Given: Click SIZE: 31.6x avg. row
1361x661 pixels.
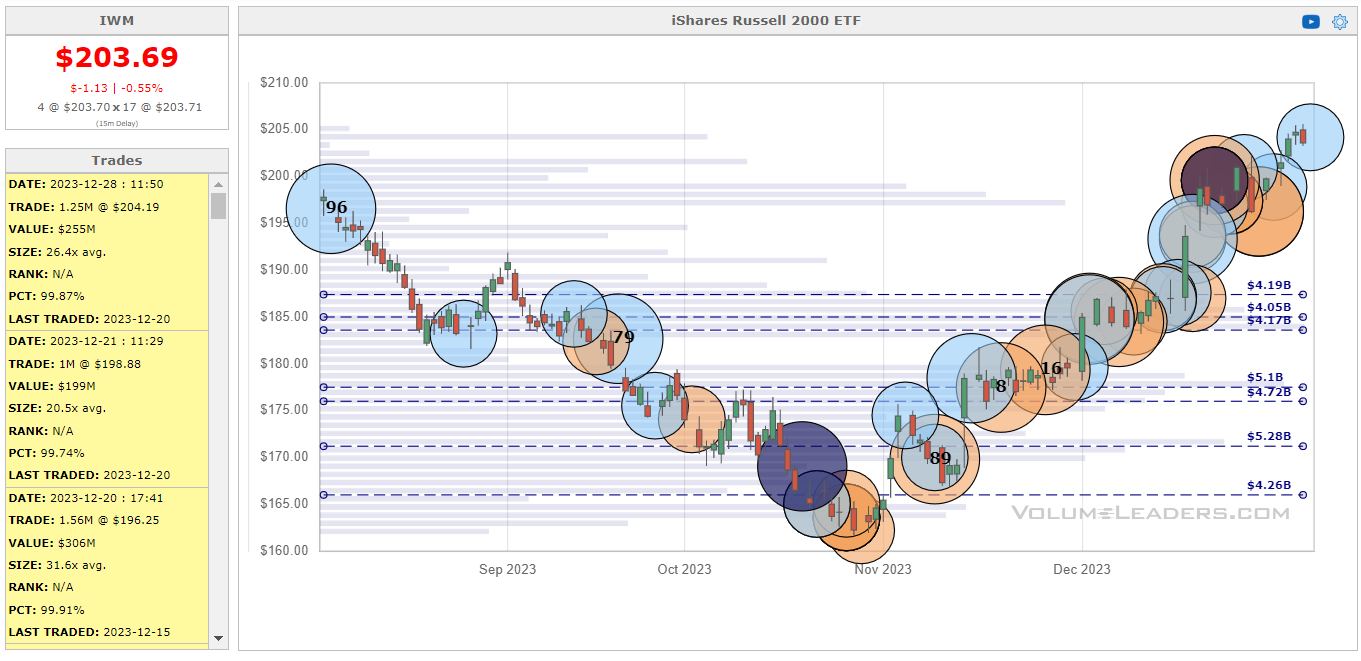Looking at the screenshot, I should coord(107,565).
